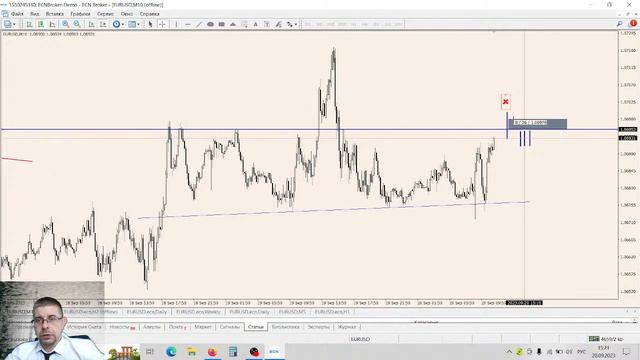640x360 pixels.
Task: Select the text label tool
Action: click(x=267, y=24)
